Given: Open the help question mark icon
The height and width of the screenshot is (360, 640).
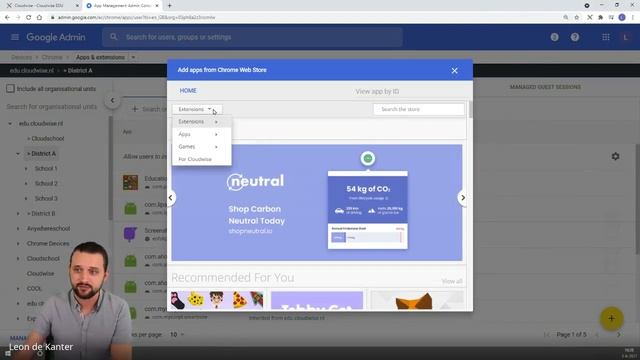Looking at the screenshot, I should click(x=575, y=37).
